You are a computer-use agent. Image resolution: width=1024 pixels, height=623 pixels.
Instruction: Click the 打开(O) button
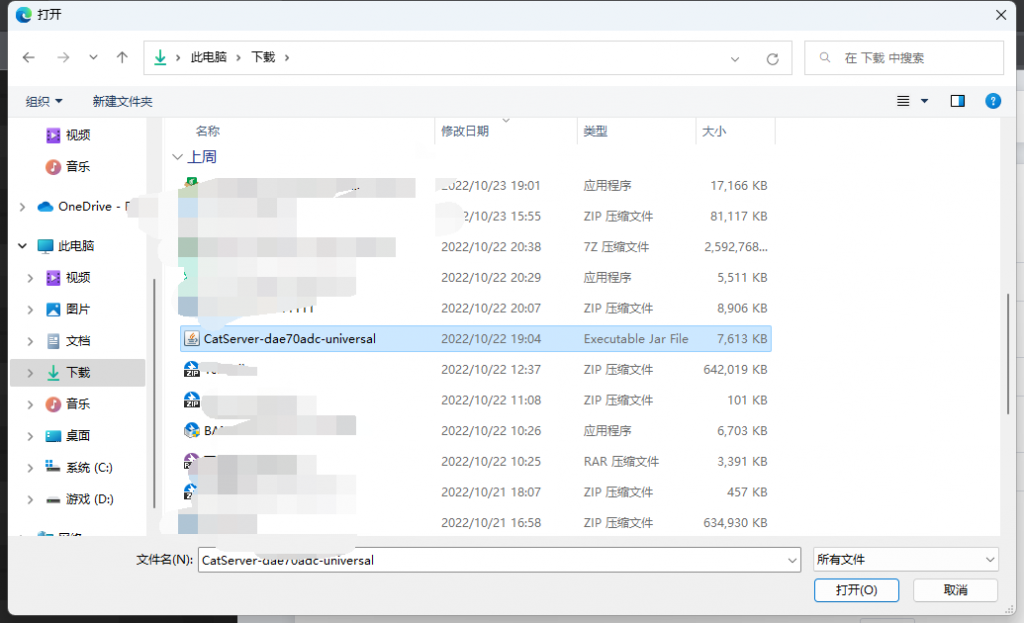[856, 590]
